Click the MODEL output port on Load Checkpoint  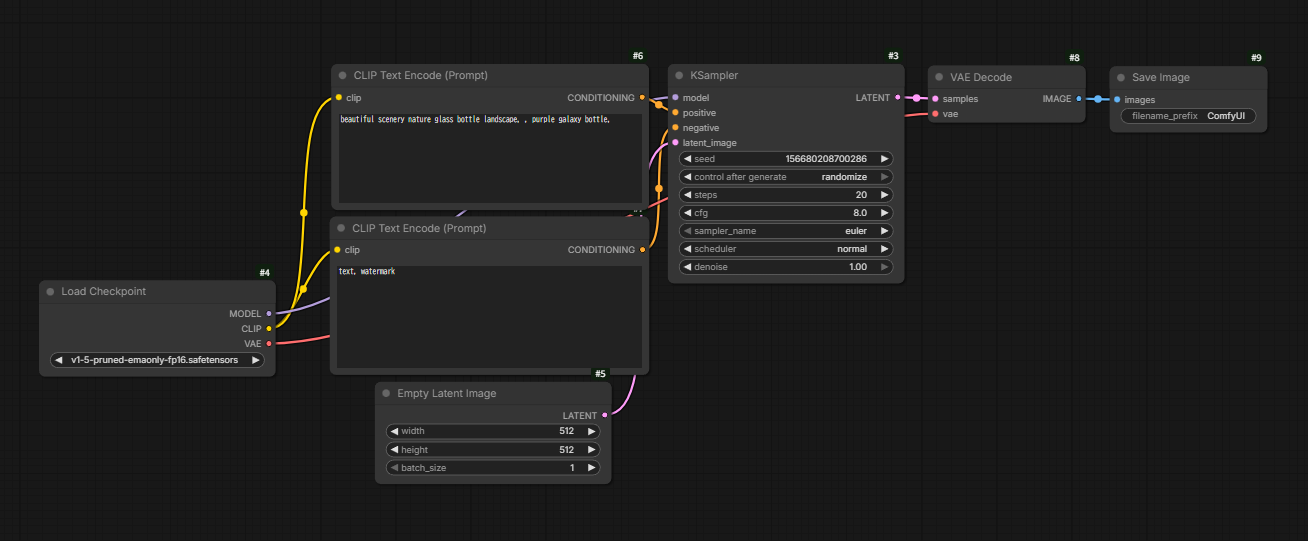click(x=269, y=314)
